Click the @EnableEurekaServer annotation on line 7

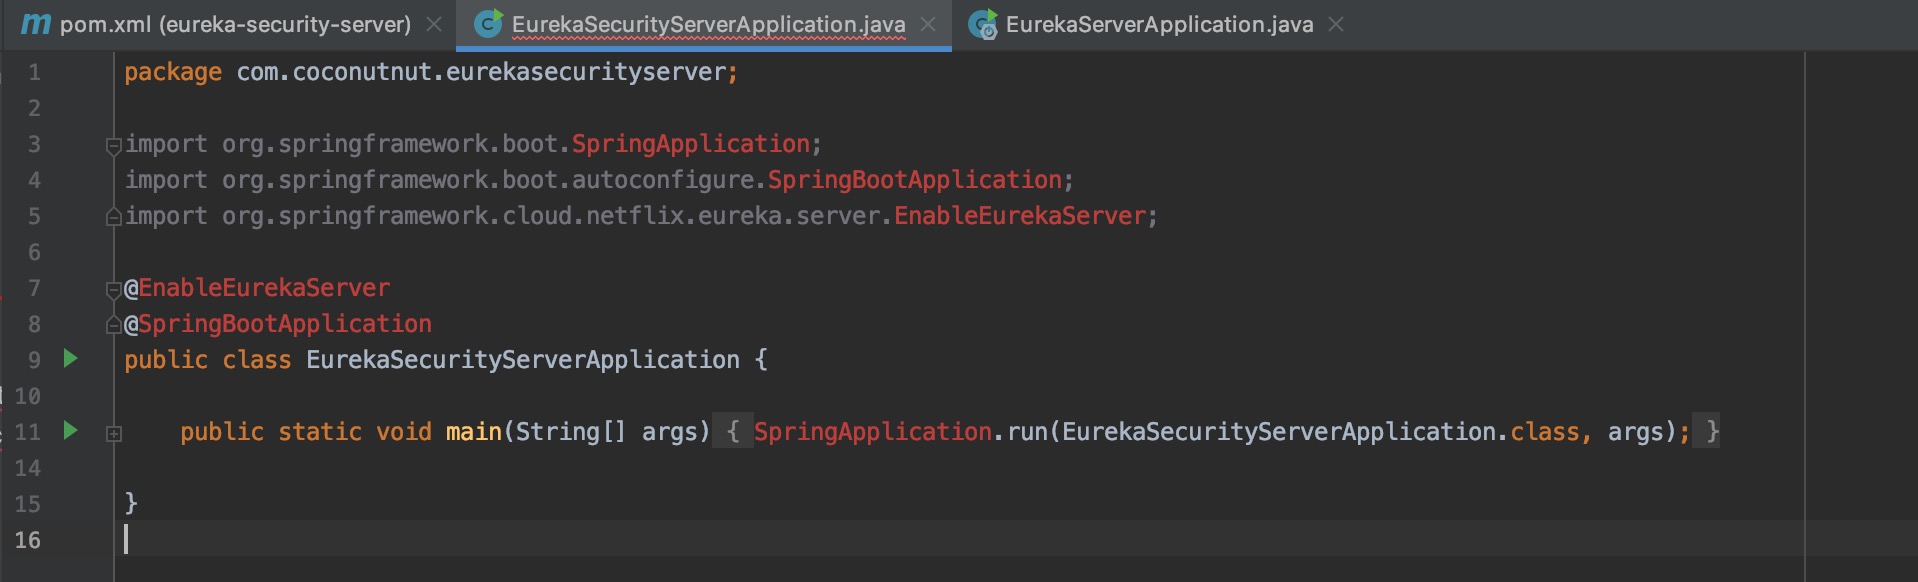coord(263,288)
